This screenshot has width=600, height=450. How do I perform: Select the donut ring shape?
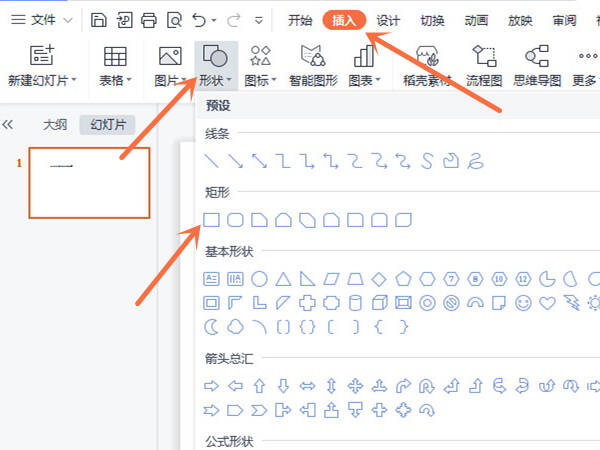427,303
